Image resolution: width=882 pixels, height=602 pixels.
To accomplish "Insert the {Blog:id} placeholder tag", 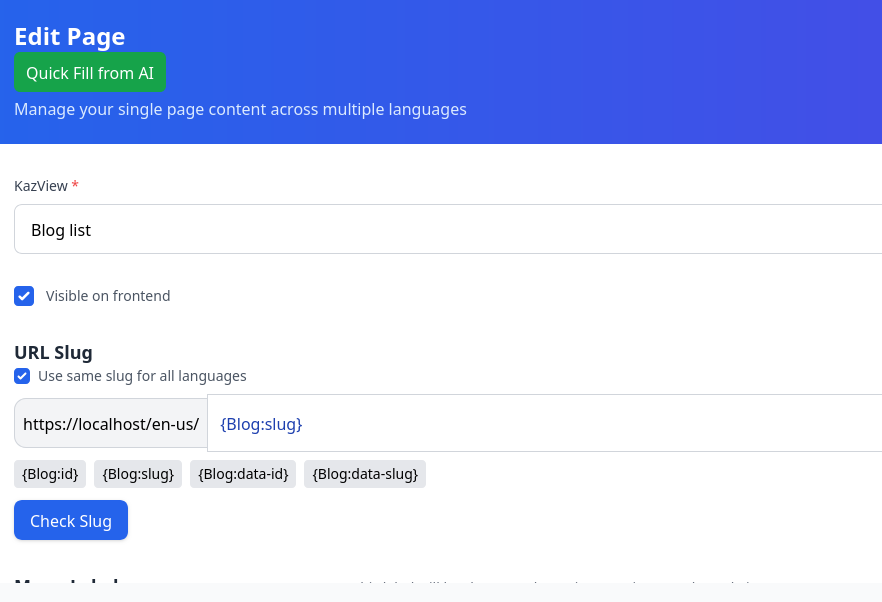I will pyautogui.click(x=50, y=474).
